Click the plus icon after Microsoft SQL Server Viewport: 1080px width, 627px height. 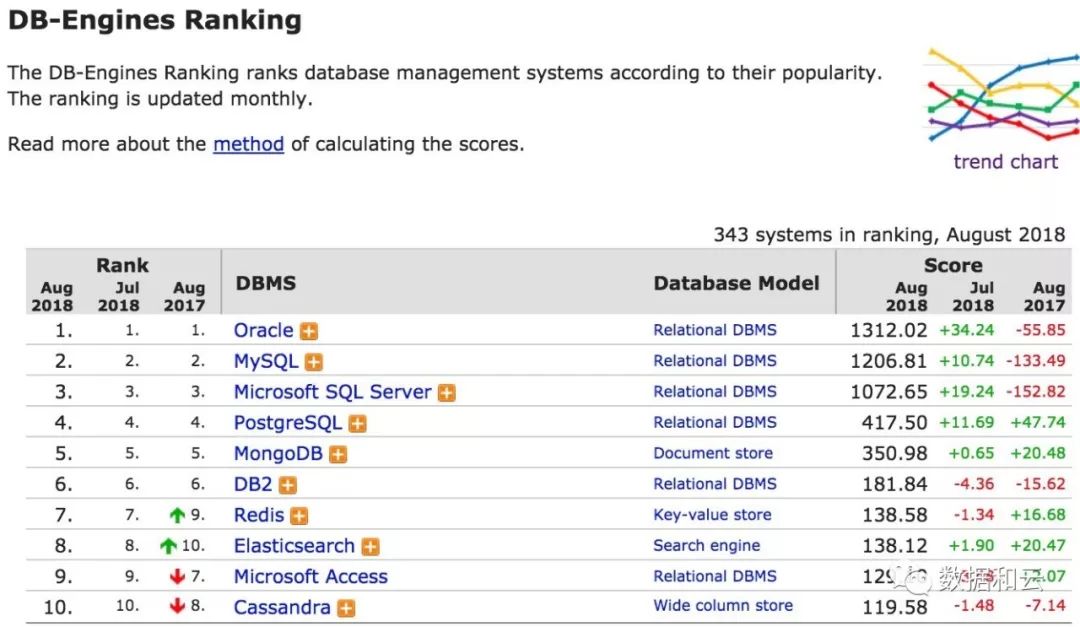(x=446, y=393)
